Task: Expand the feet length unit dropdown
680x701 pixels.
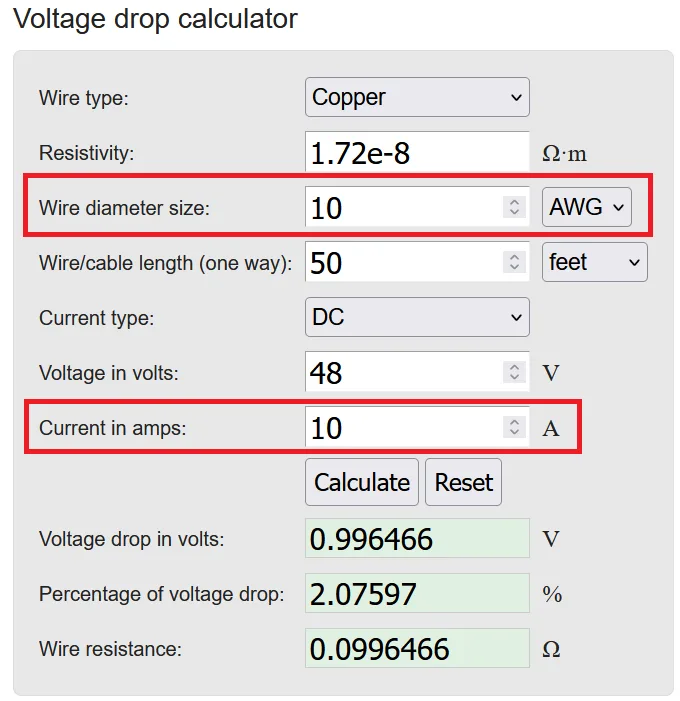Action: [595, 262]
